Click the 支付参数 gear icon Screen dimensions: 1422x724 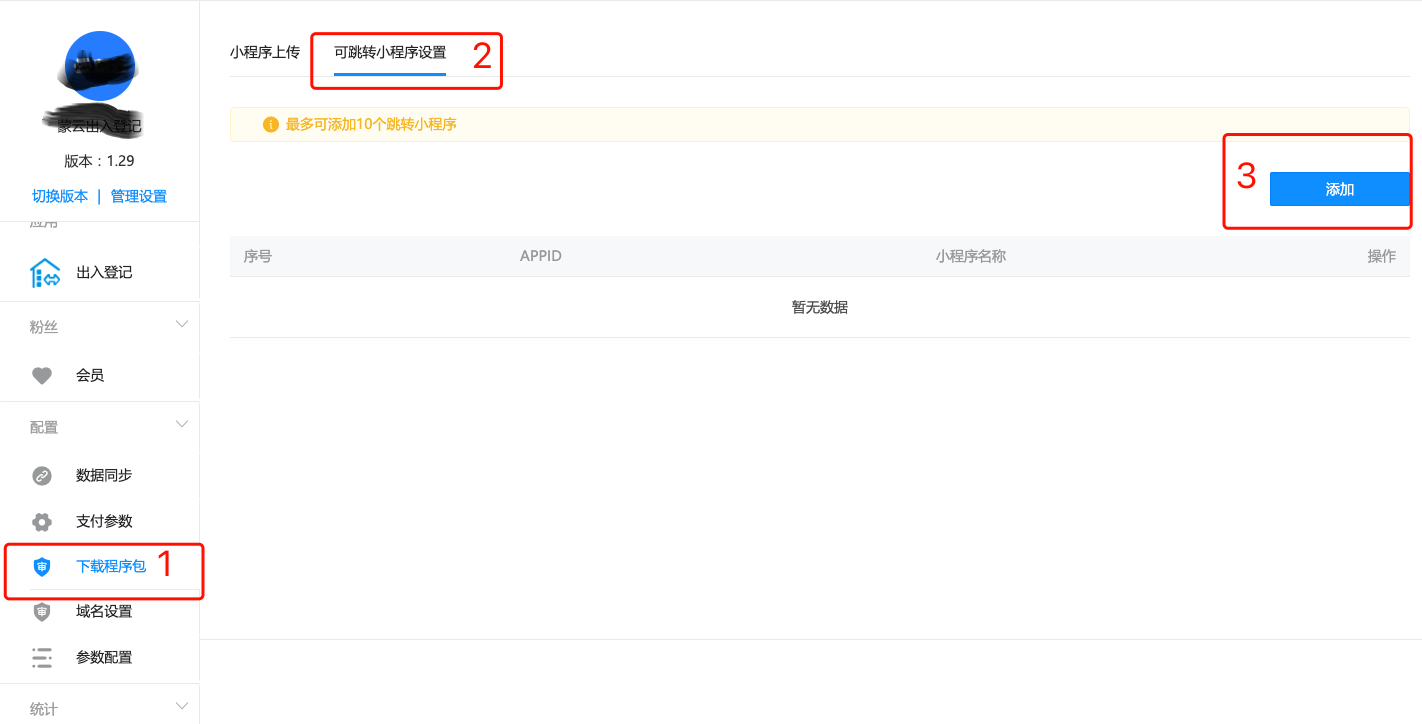pyautogui.click(x=42, y=522)
